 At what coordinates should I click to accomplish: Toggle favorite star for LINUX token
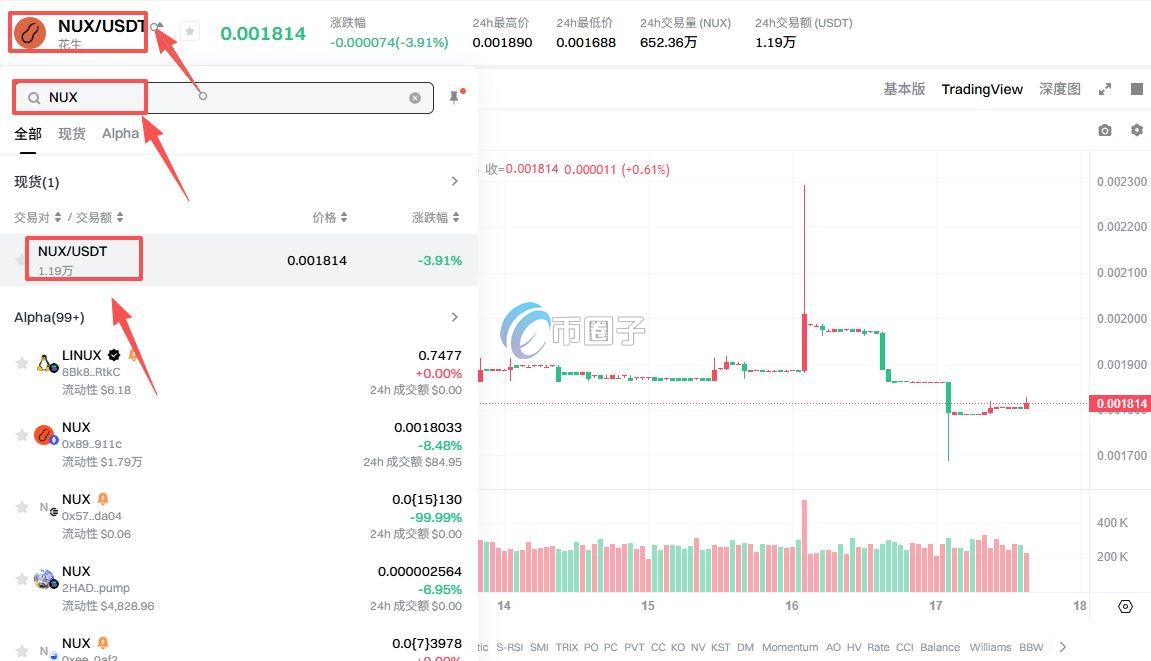[22, 364]
